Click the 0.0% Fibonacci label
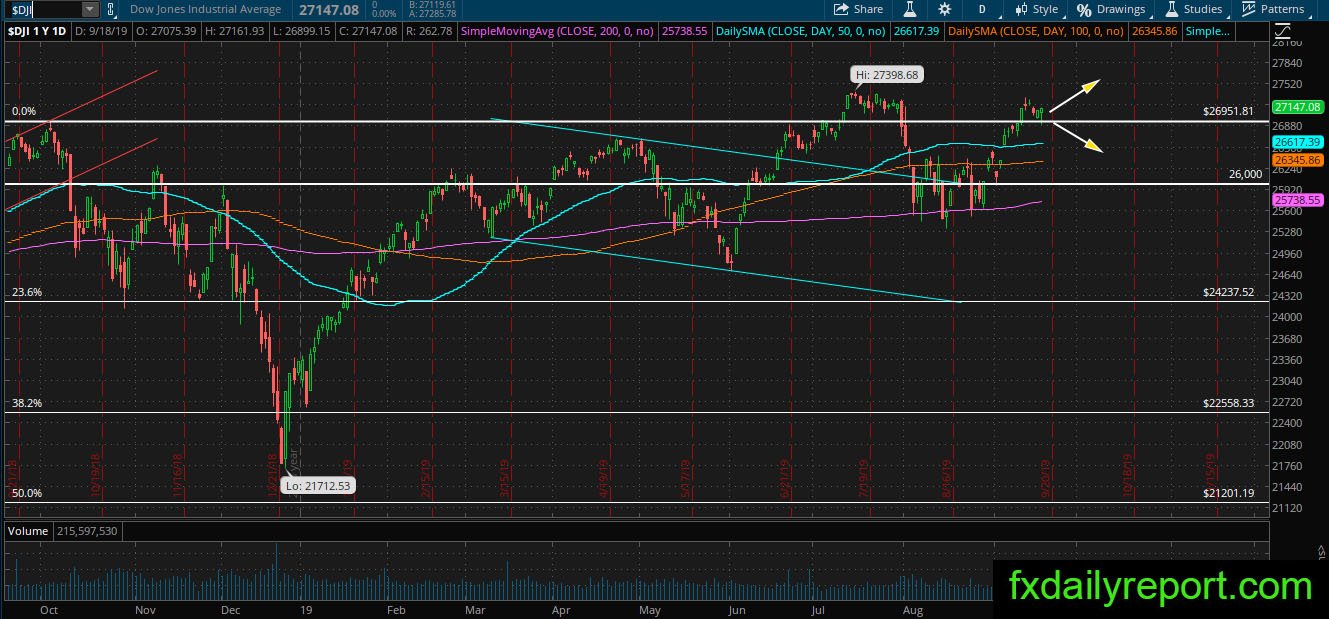 click(23, 111)
